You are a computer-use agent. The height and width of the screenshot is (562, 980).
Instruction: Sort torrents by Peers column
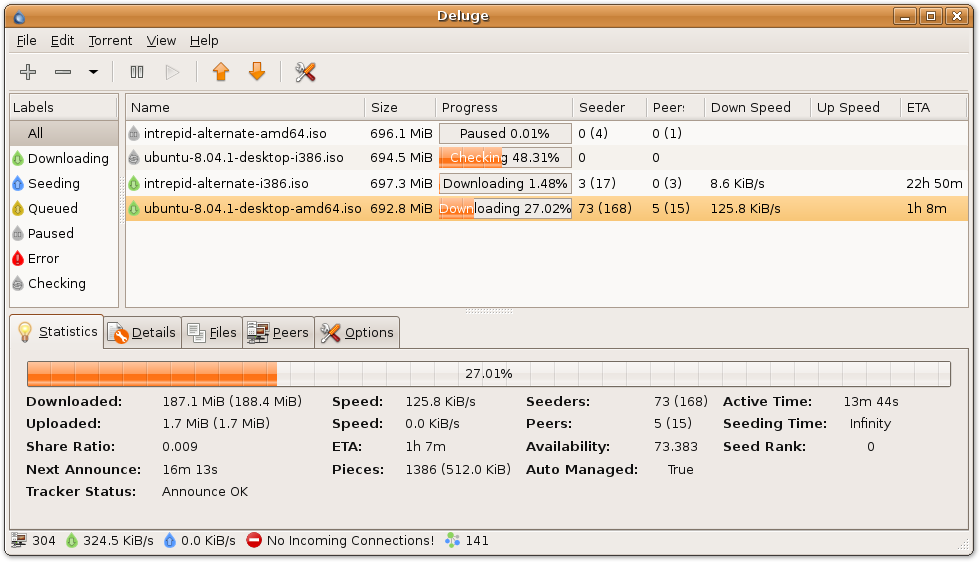pos(675,108)
